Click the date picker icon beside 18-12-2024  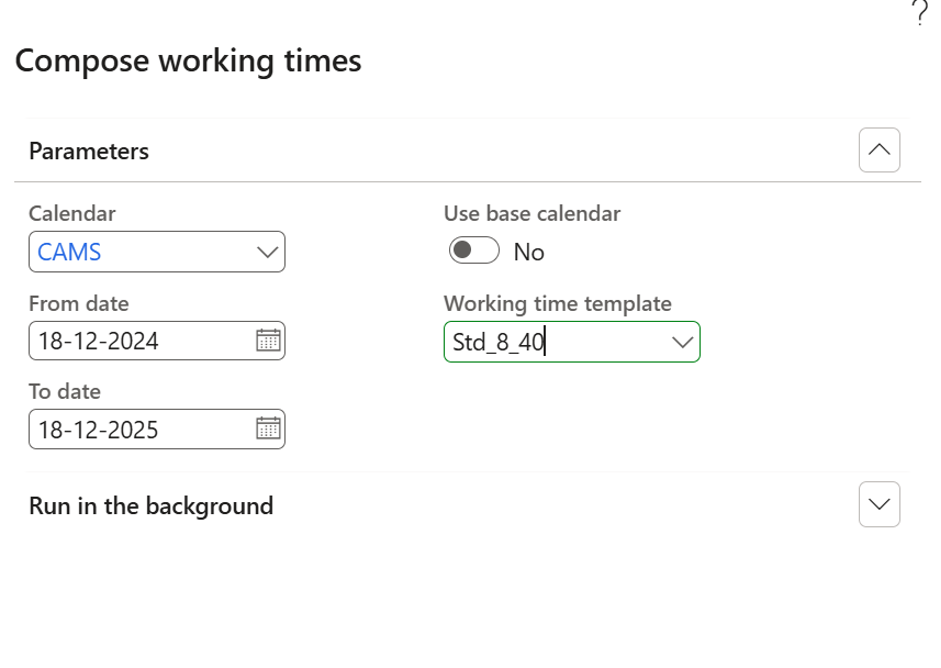tap(267, 340)
